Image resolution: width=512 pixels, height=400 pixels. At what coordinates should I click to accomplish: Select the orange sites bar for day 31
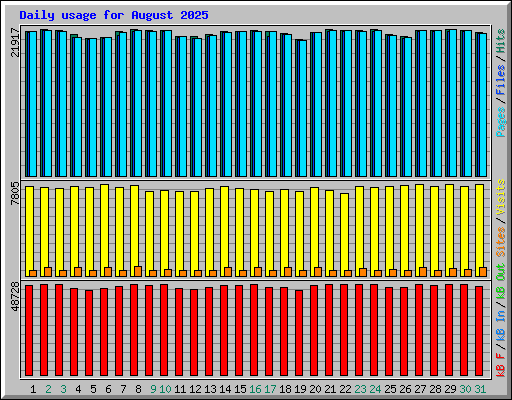pyautogui.click(x=483, y=272)
